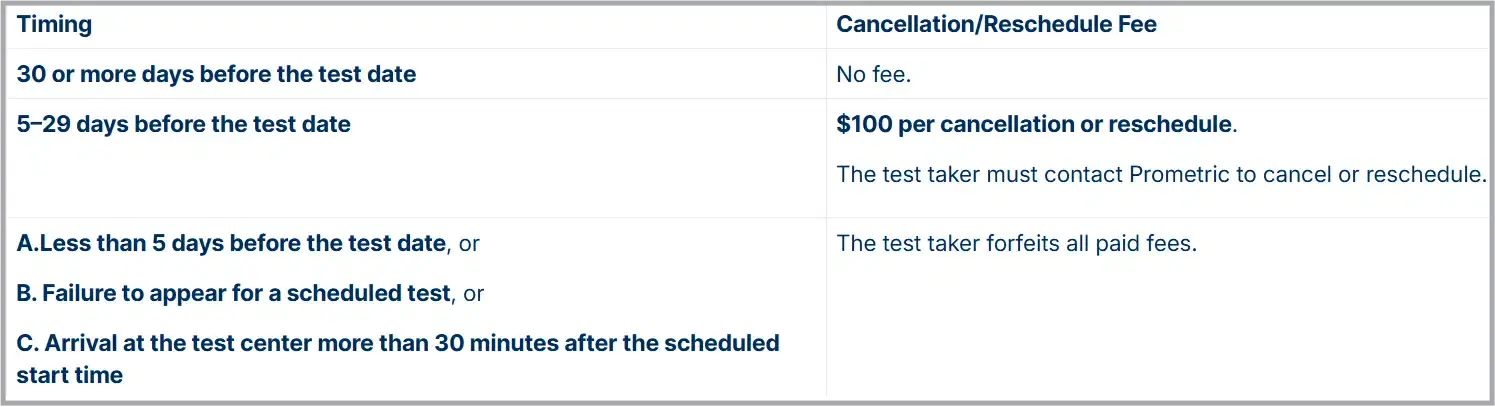Click 'B. Failure to appear' condition
The image size is (1495, 407).
233,293
